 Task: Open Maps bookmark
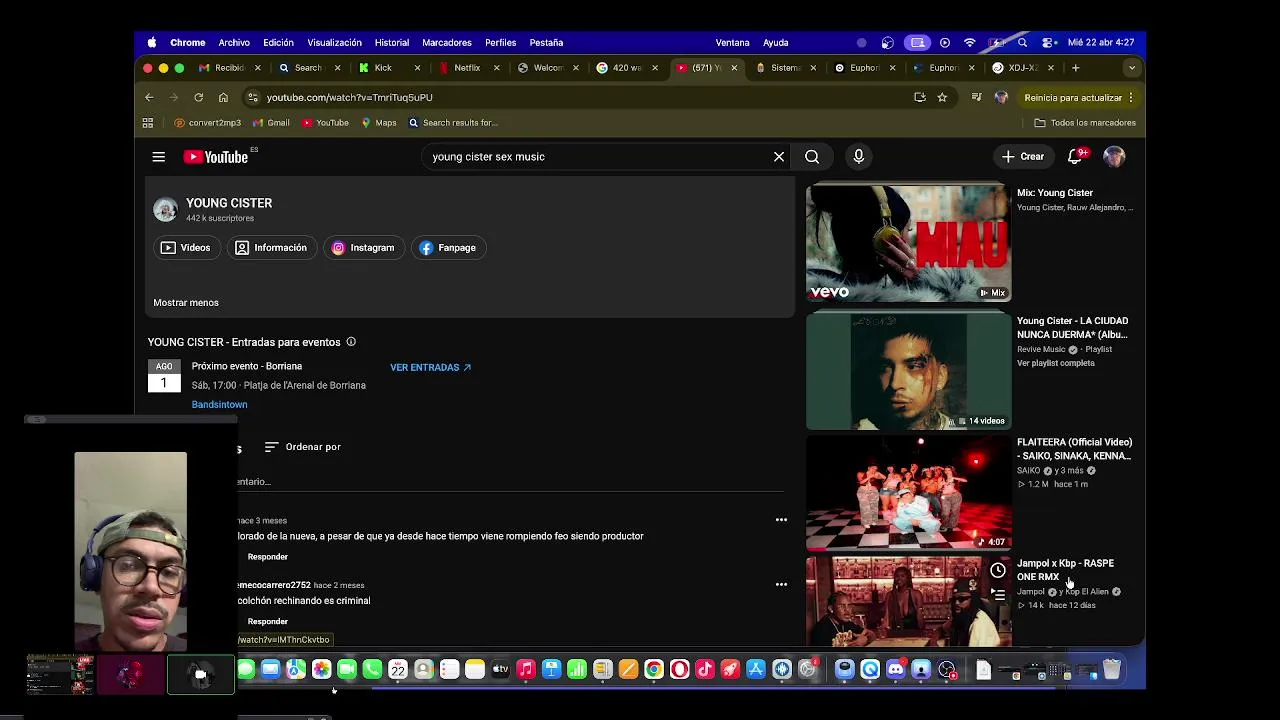click(379, 123)
